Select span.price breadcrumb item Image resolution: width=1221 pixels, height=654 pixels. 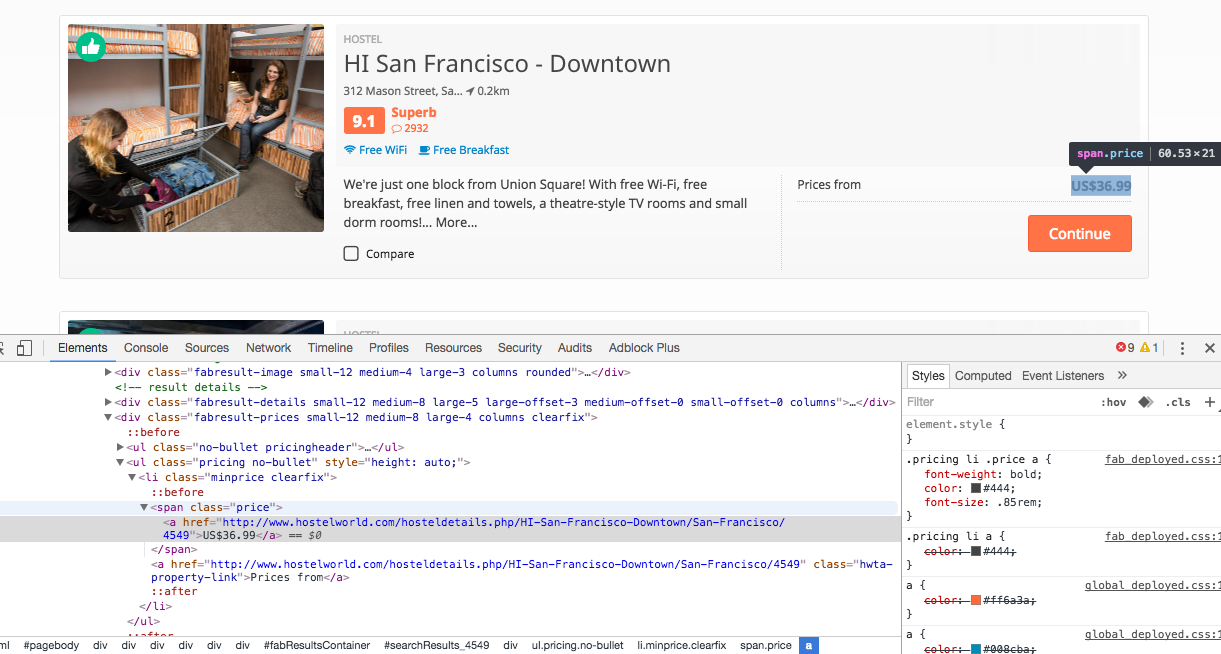[x=766, y=645]
